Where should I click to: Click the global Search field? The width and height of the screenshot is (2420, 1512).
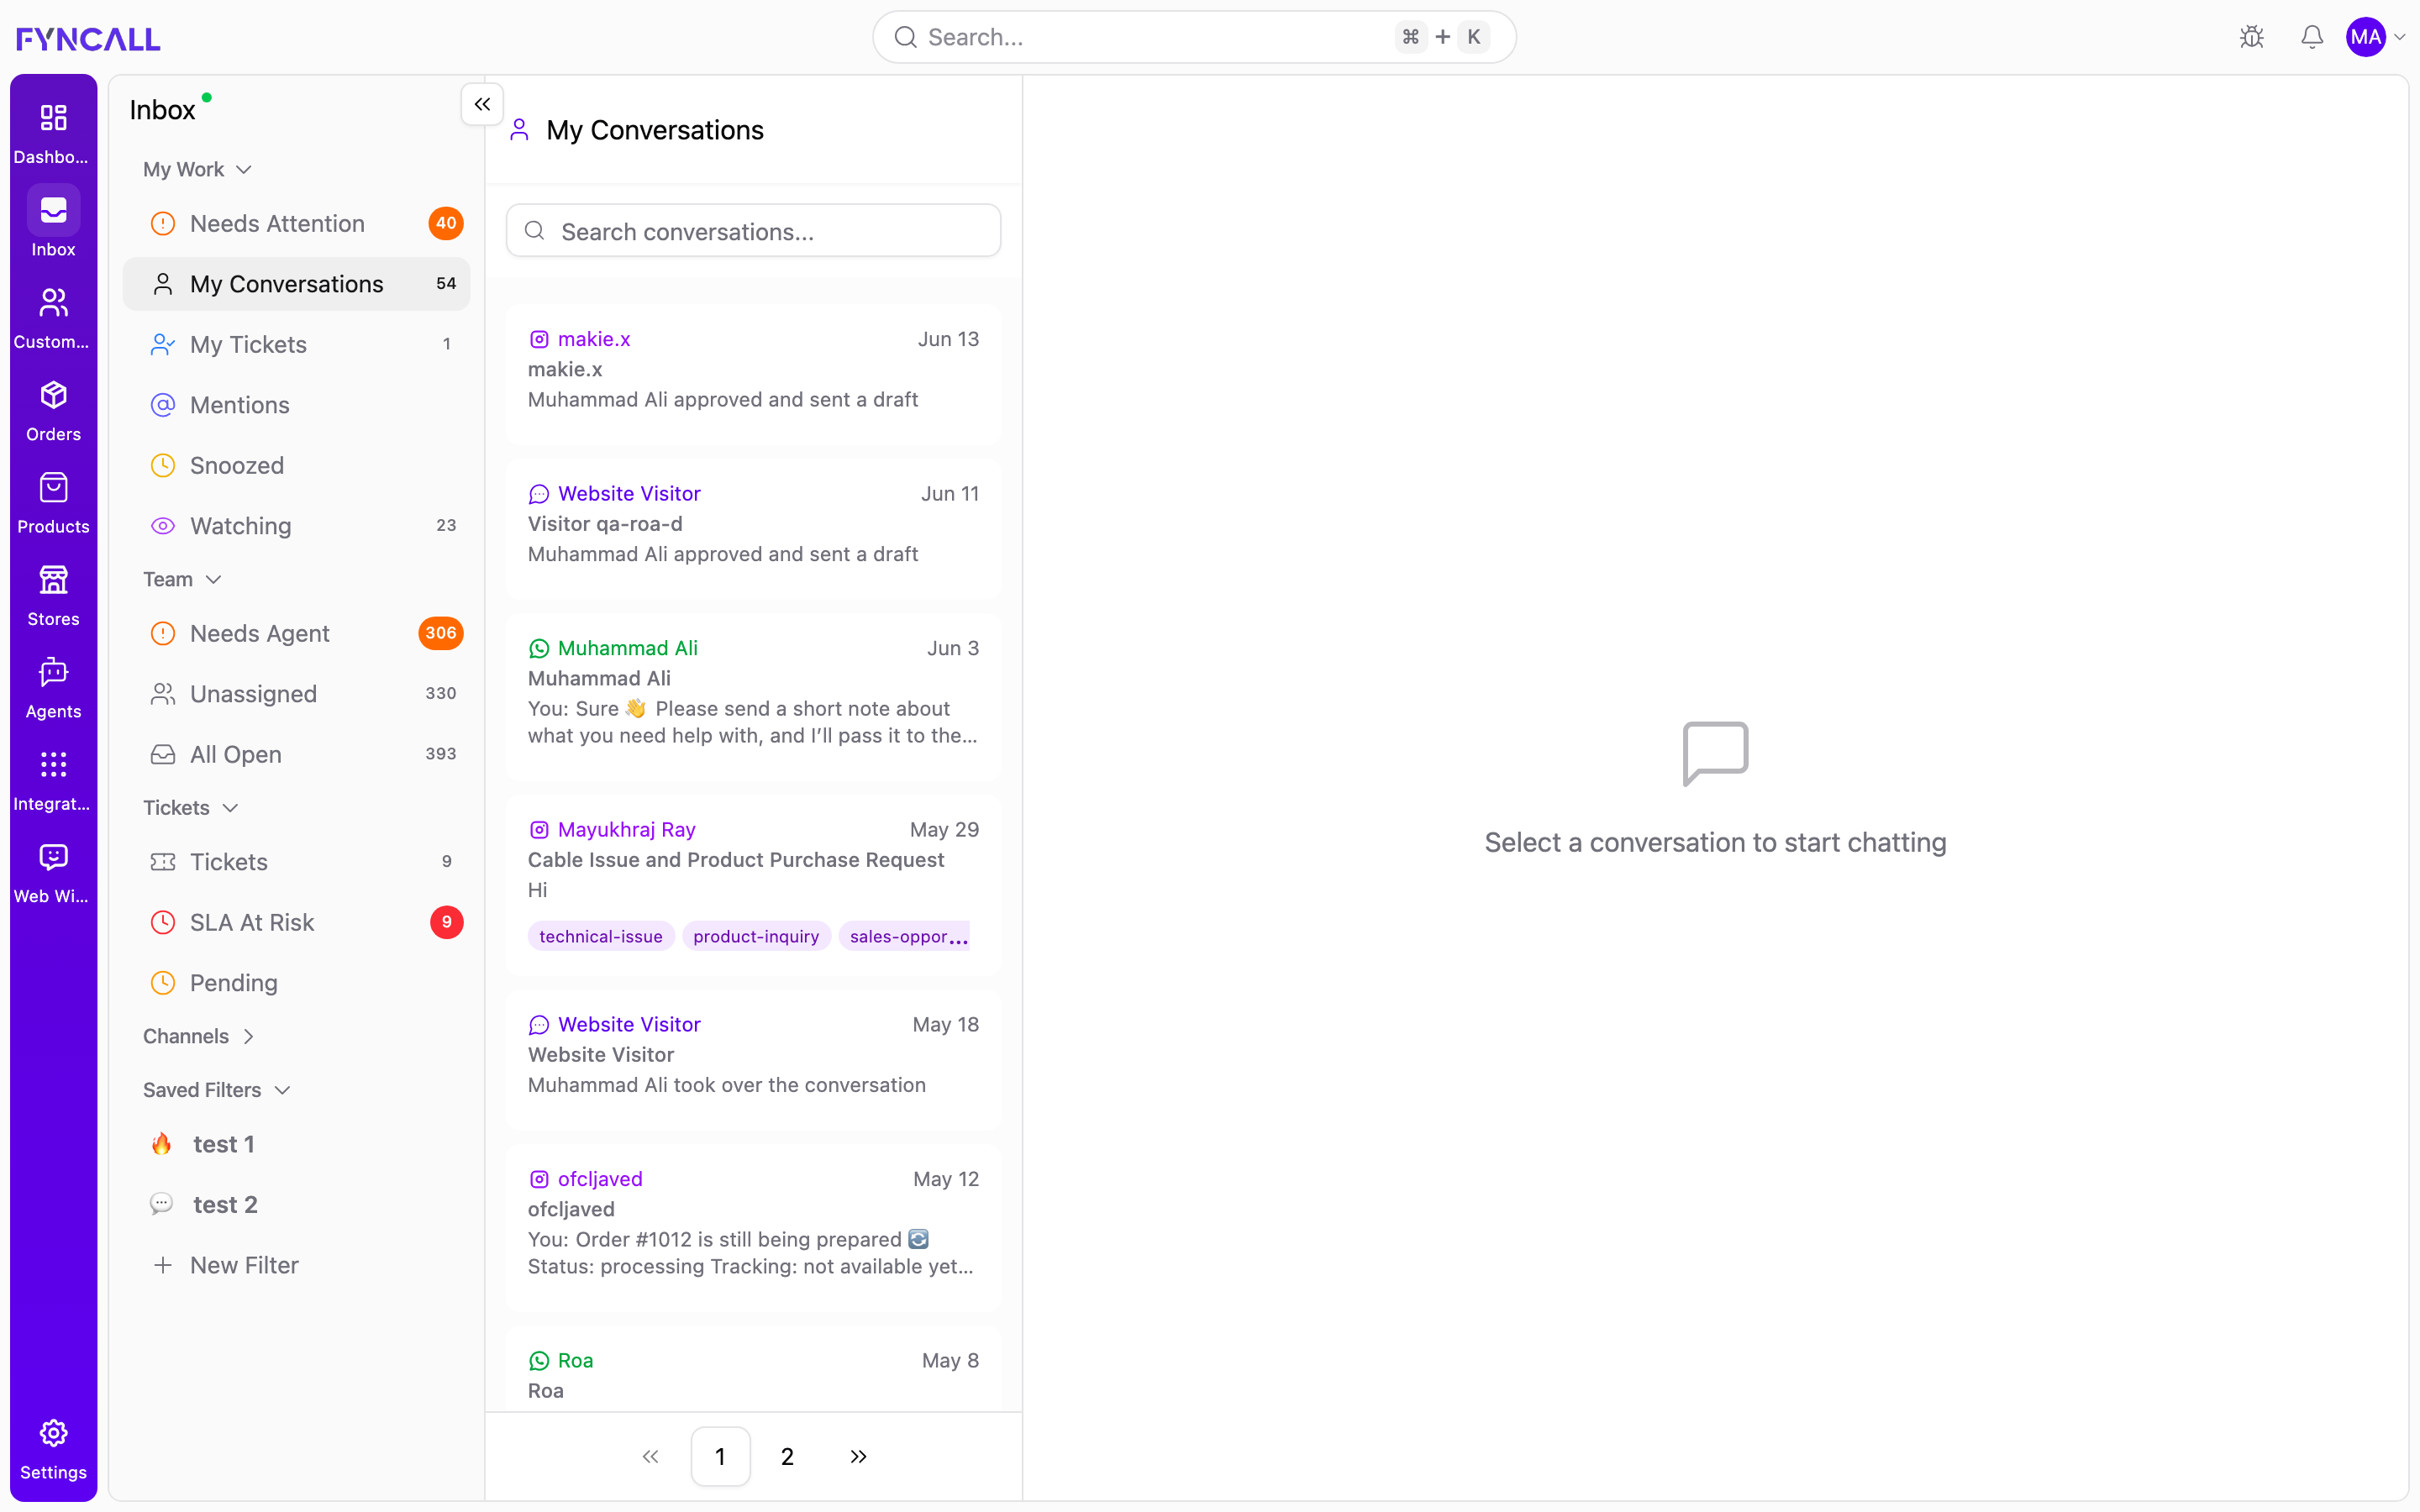point(1194,37)
